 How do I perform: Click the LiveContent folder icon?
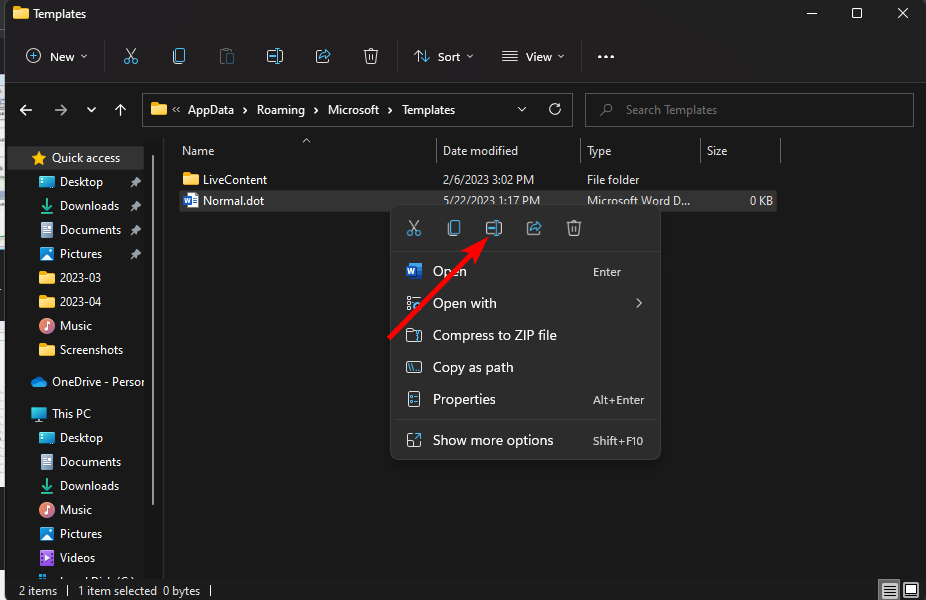pos(190,179)
